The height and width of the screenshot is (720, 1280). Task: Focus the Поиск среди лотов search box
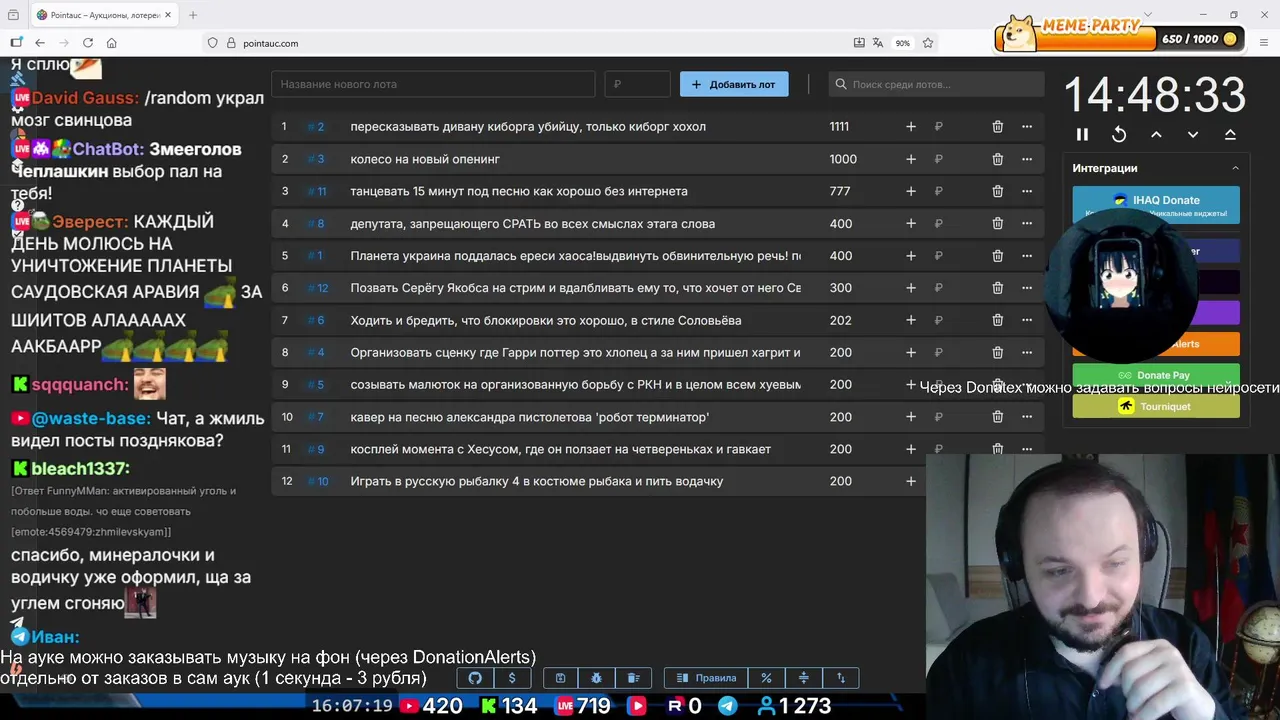tap(936, 84)
